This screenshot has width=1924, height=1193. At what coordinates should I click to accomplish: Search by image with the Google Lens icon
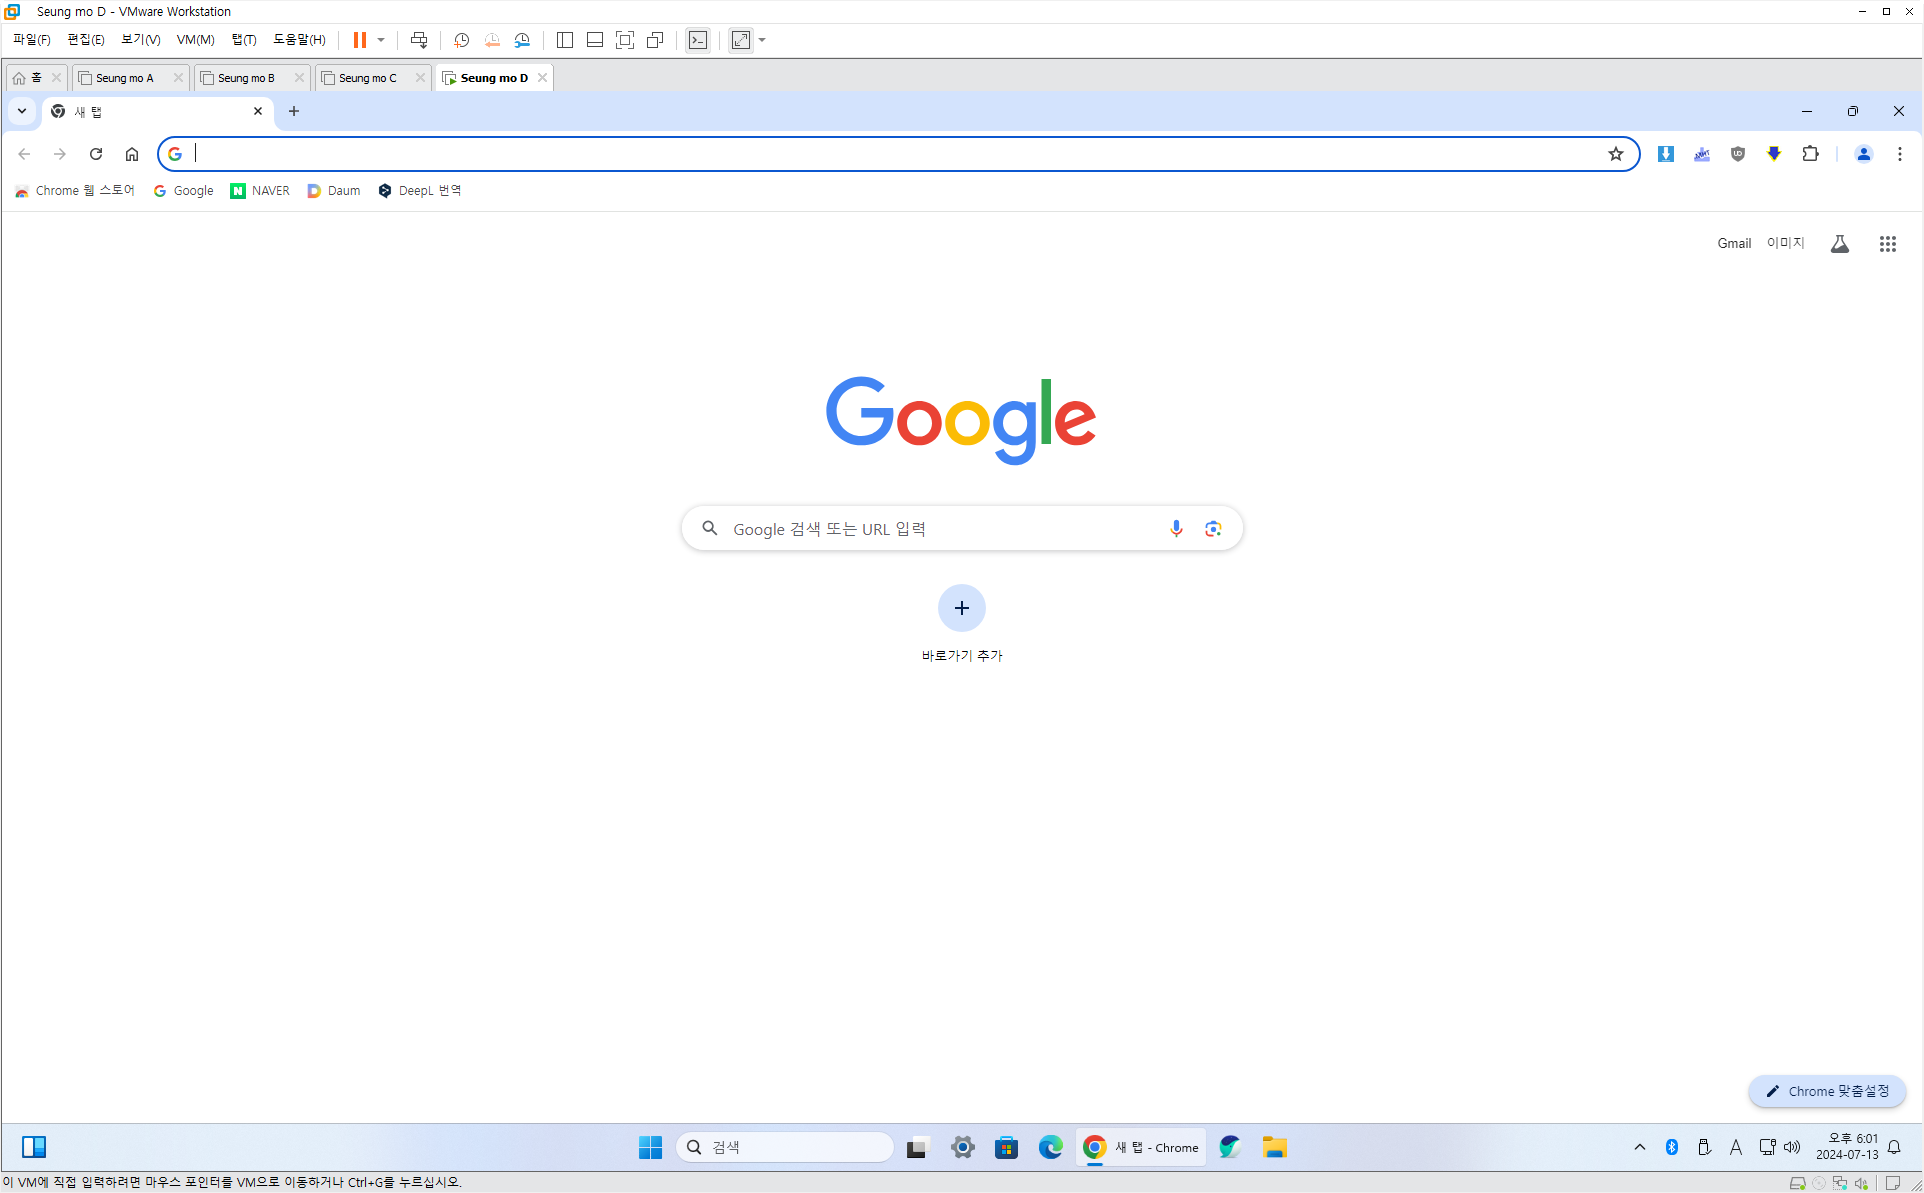point(1213,528)
